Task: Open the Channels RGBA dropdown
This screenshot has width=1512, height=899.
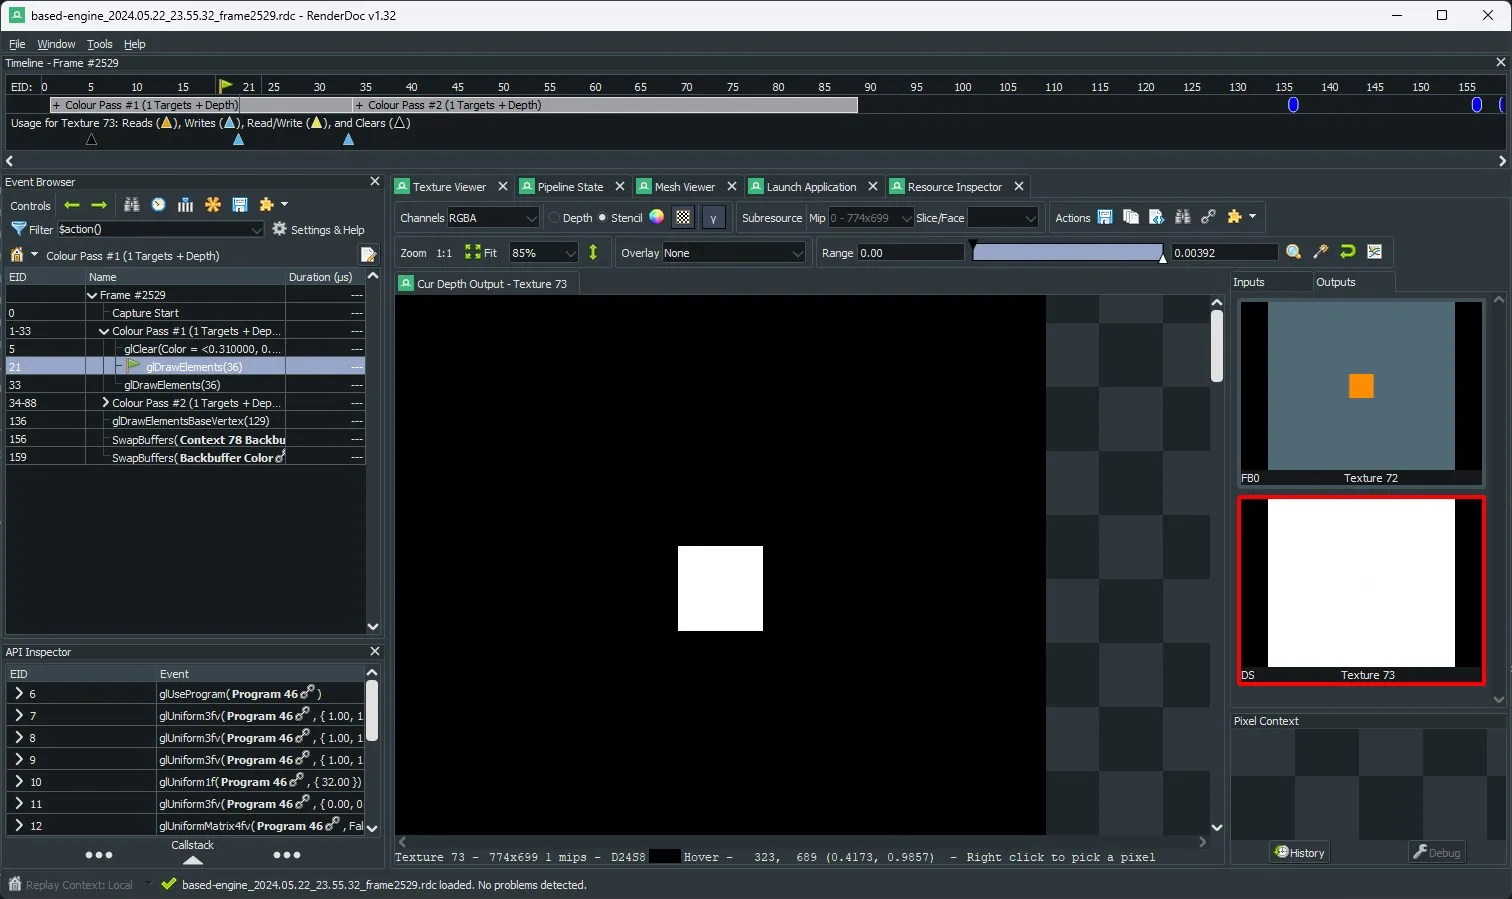Action: pyautogui.click(x=493, y=218)
